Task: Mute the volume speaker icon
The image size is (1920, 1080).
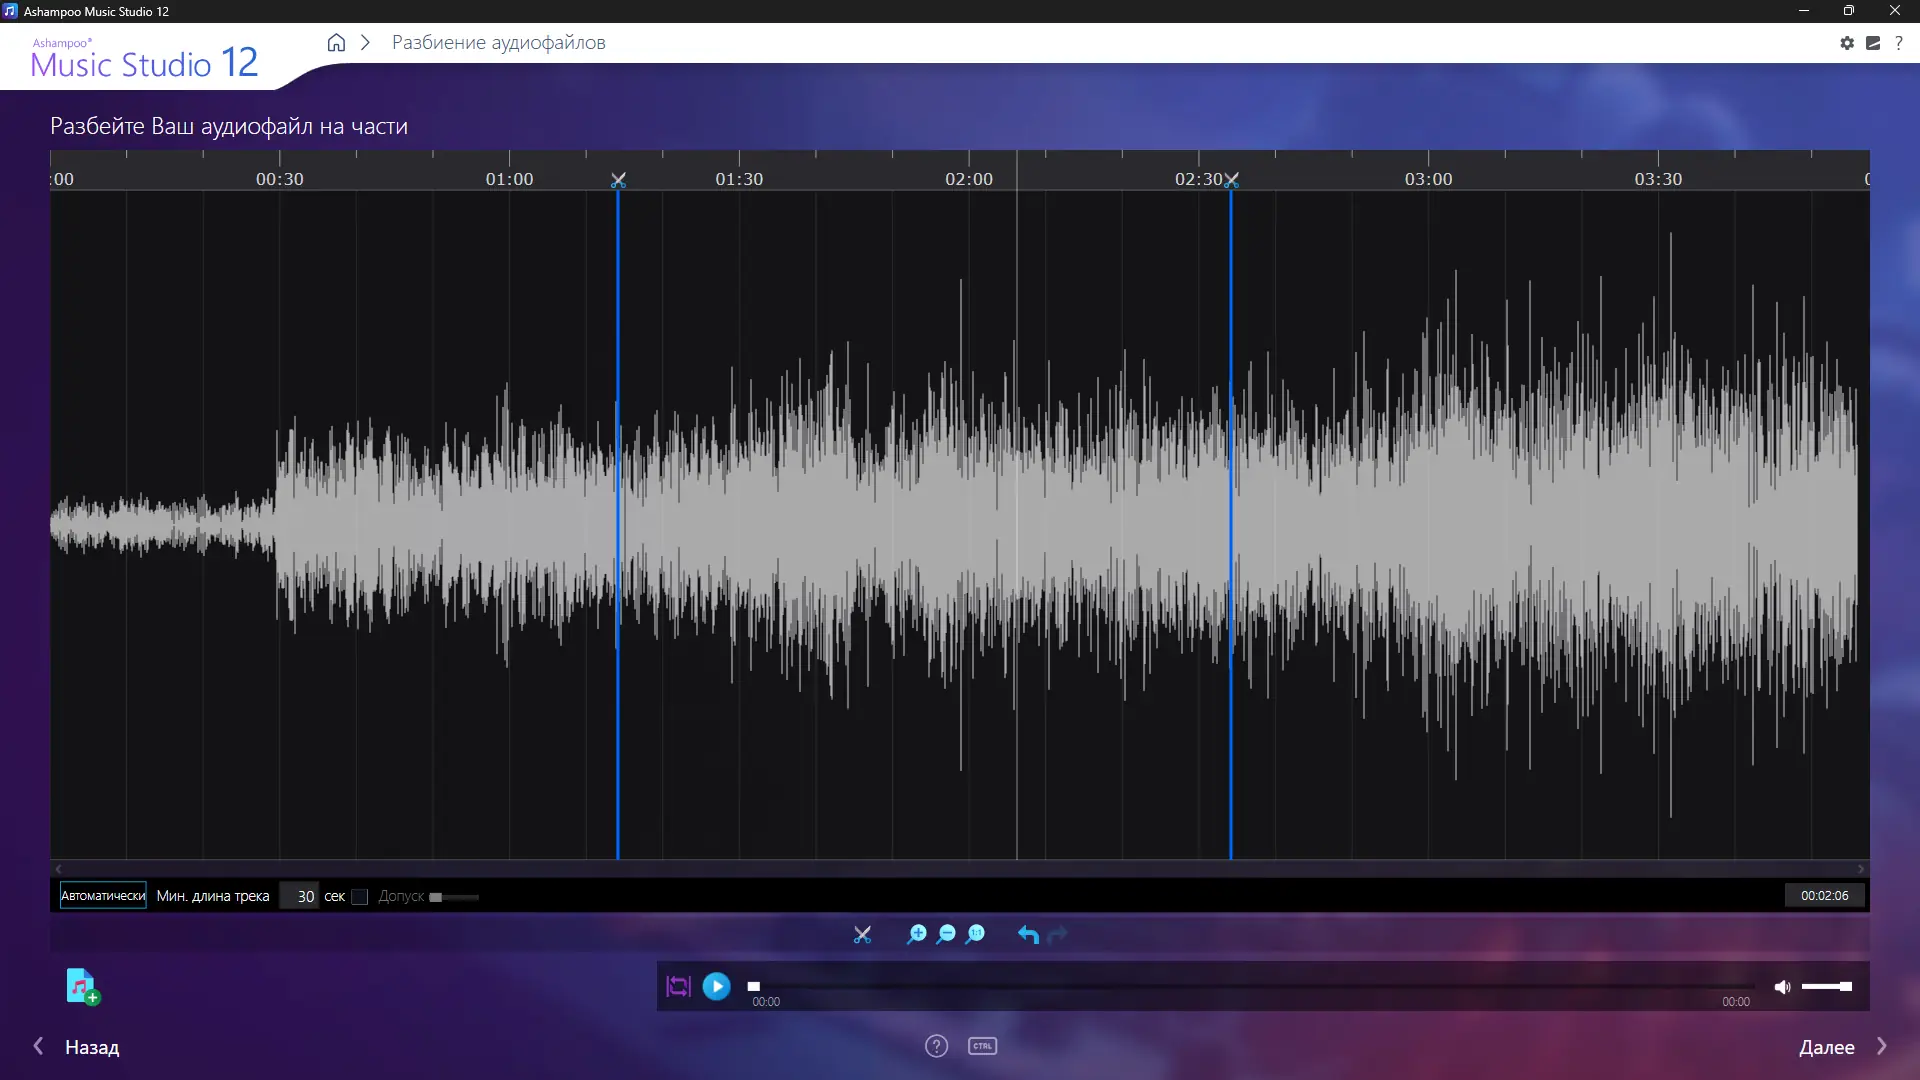Action: click(1782, 987)
